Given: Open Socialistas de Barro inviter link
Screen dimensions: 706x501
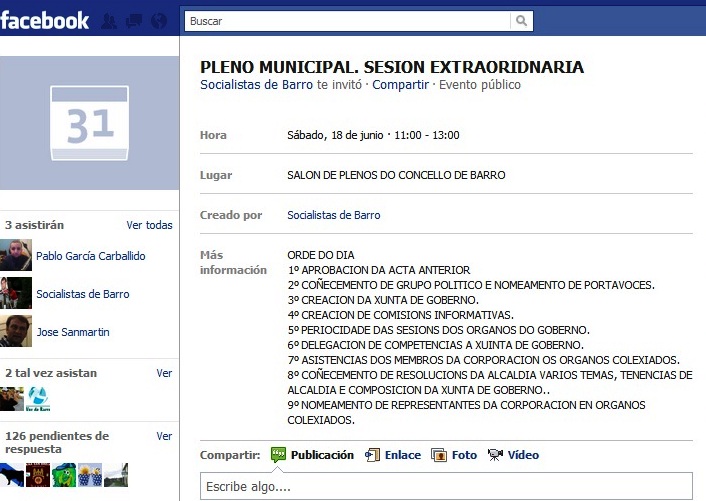Looking at the screenshot, I should [256, 85].
